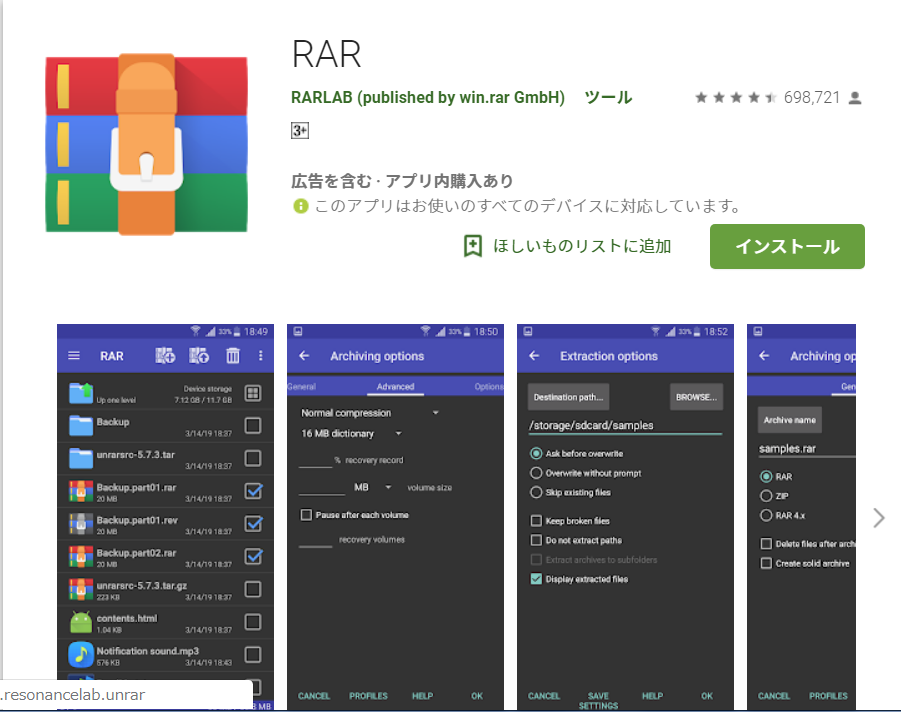Click the Backup.part02.rar archive icon
This screenshot has height=712, width=901.
[x=80, y=557]
